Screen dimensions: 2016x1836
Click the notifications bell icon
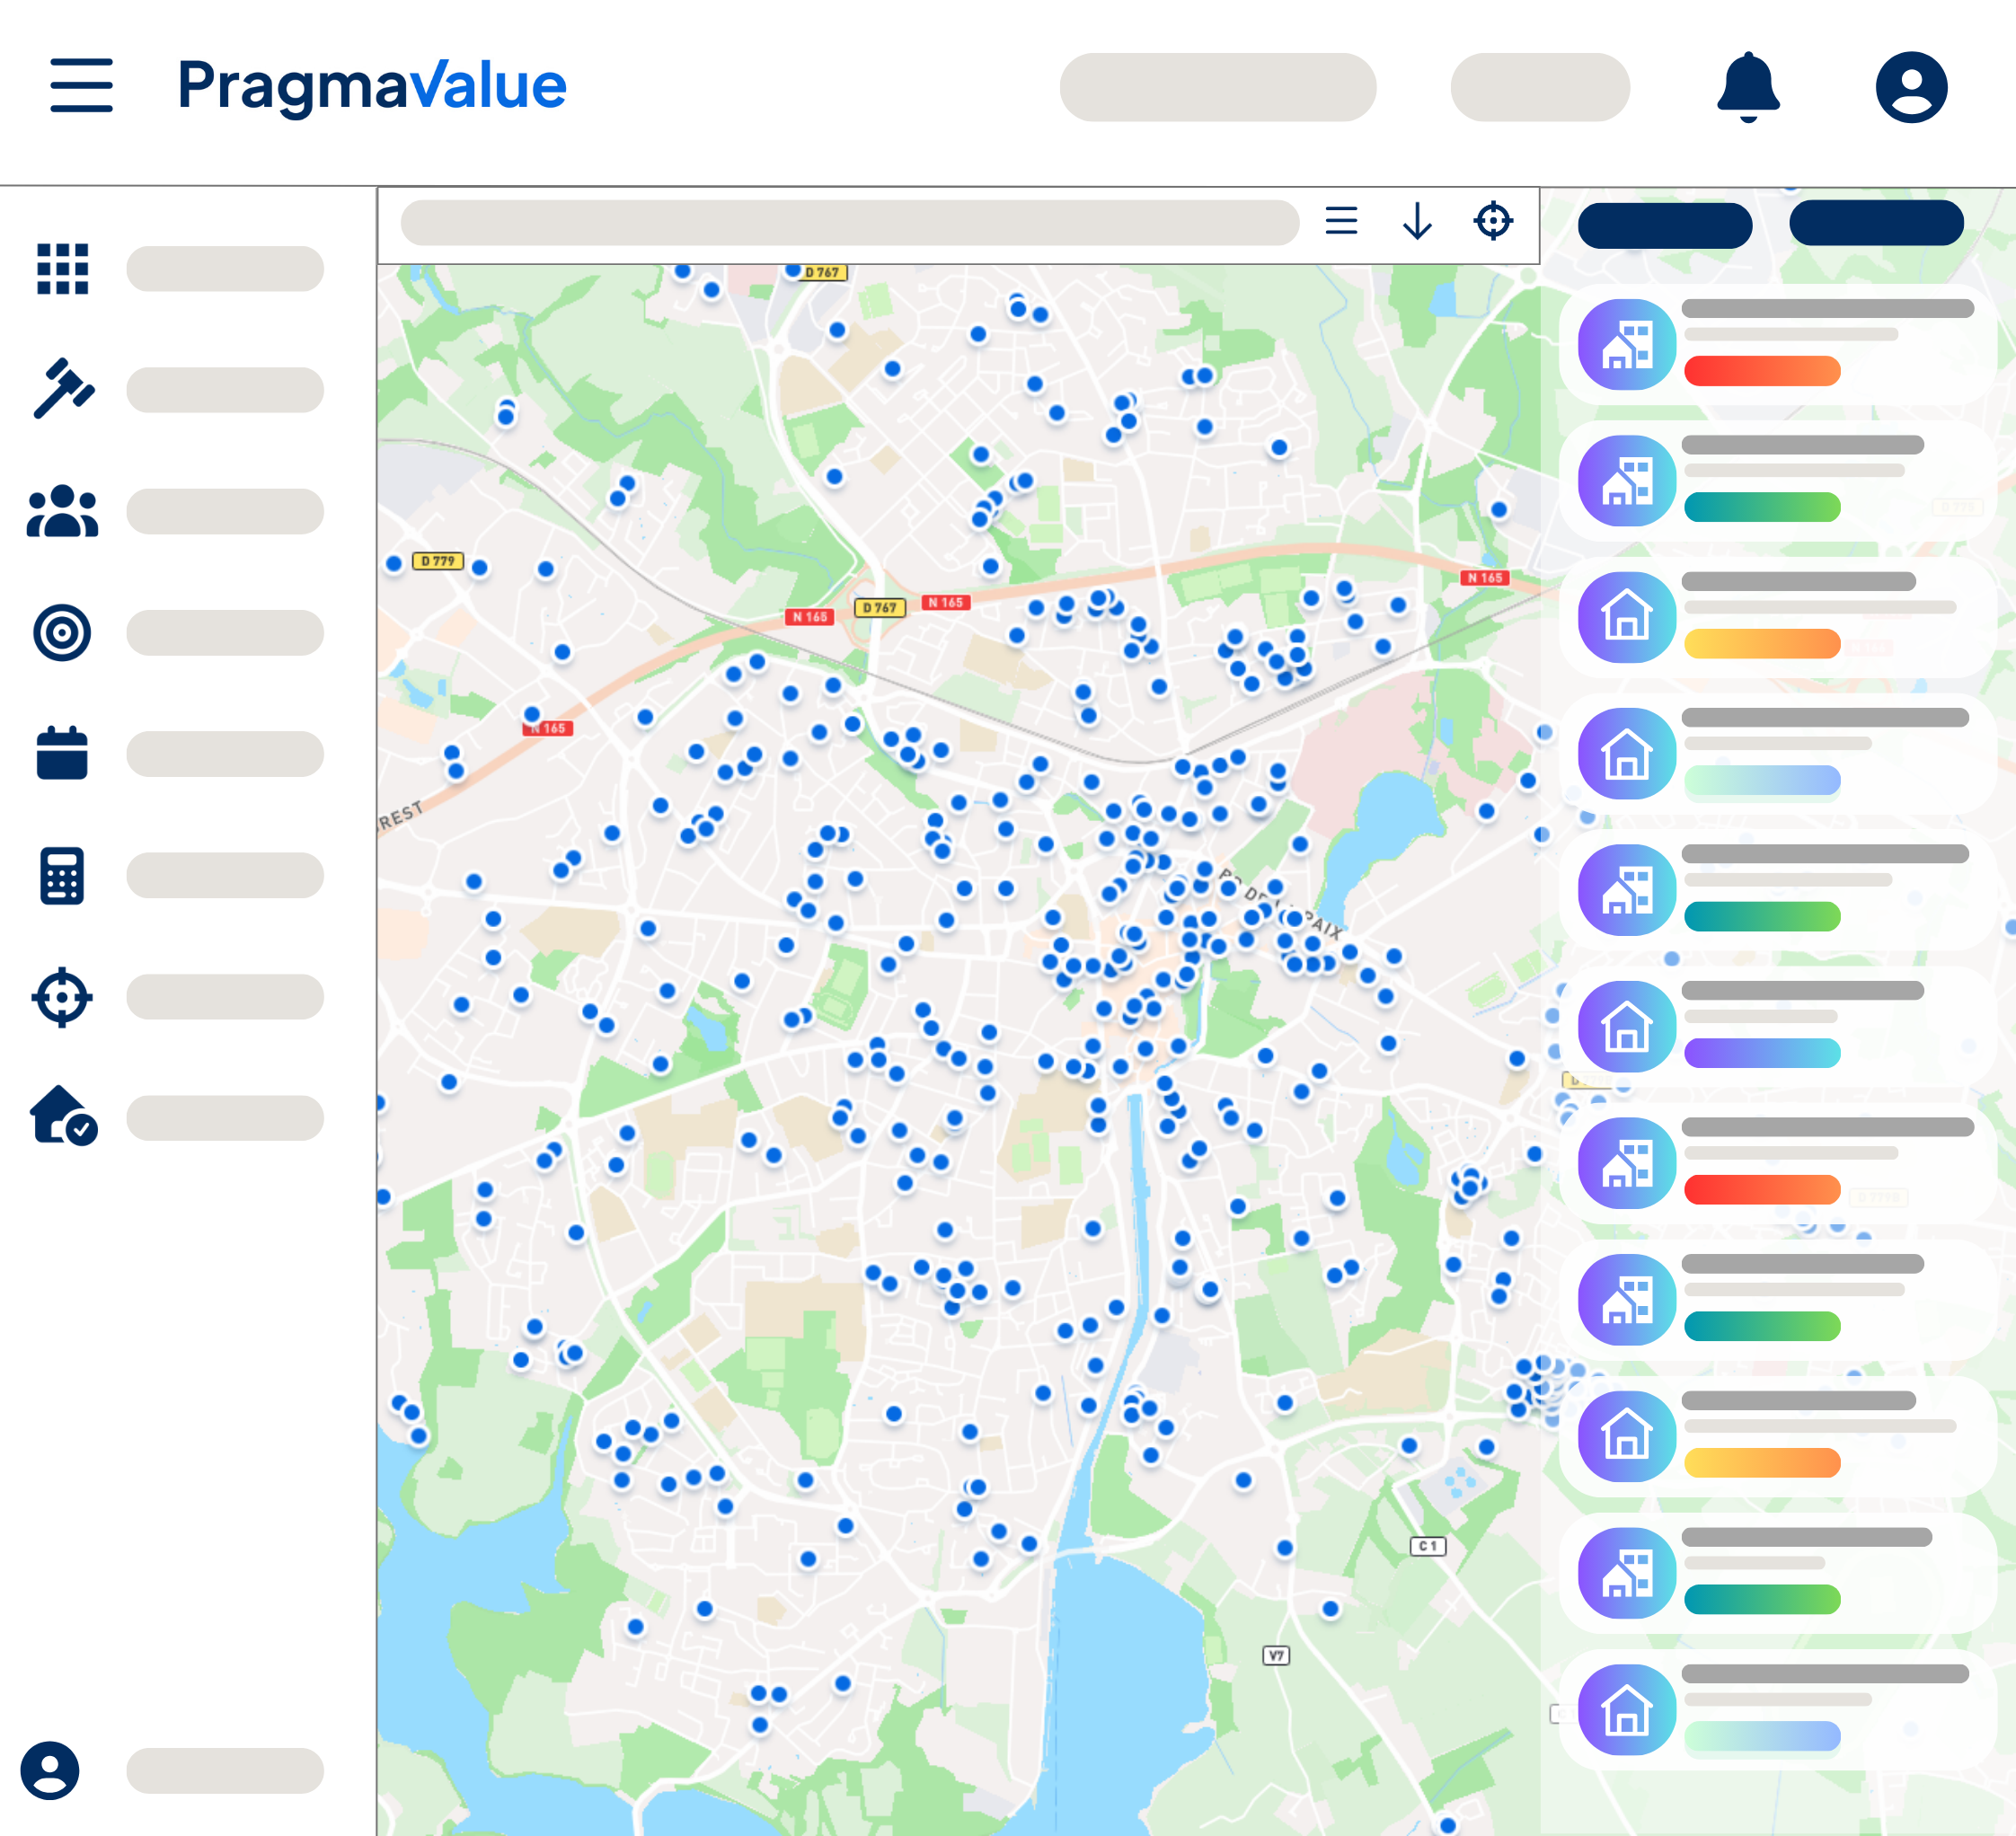click(1747, 87)
